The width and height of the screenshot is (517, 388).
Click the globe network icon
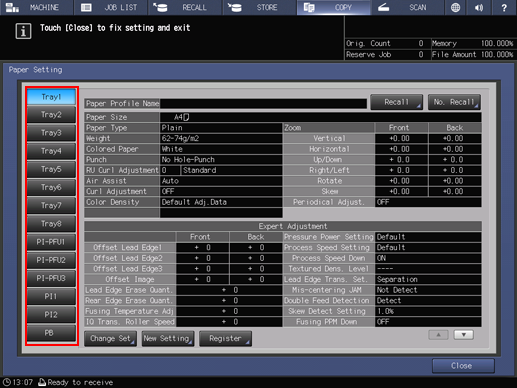455,7
